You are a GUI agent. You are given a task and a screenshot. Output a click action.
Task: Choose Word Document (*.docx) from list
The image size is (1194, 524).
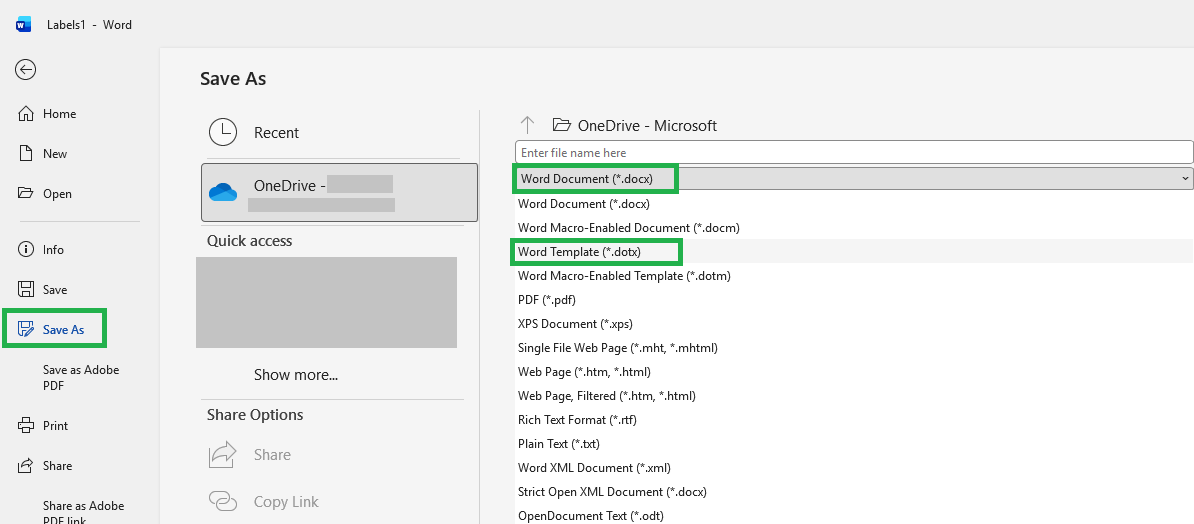[x=854, y=203]
